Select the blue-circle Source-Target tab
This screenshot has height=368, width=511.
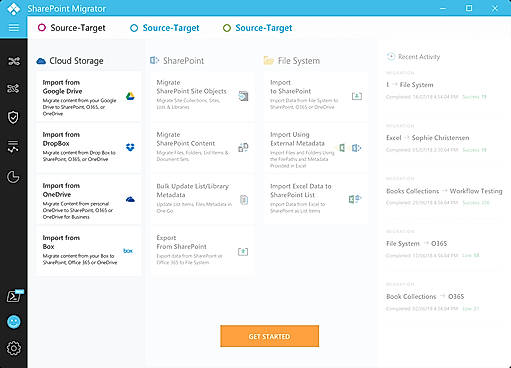click(x=164, y=28)
